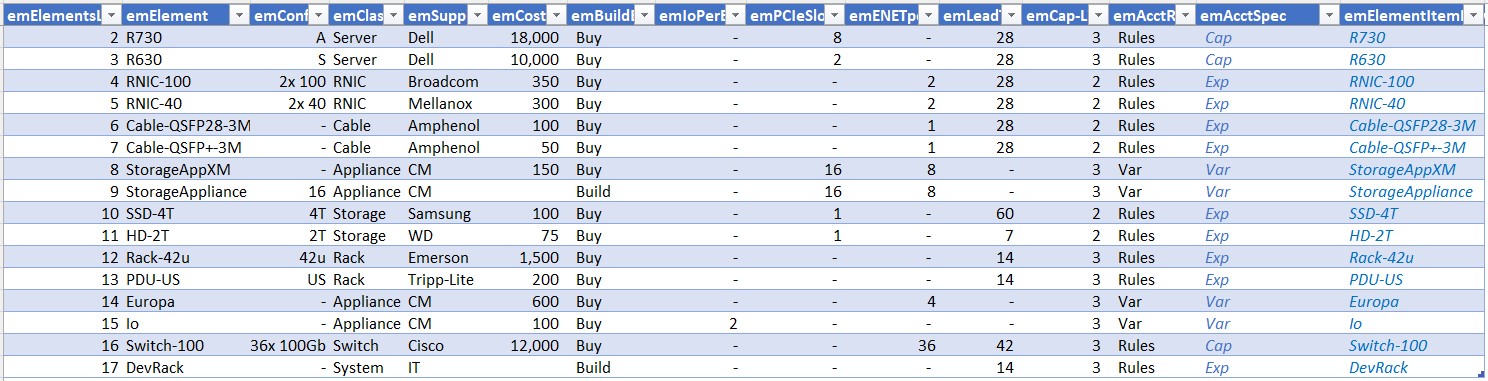The image size is (1488, 381).
Task: Open the emSupplier column filter arrow
Action: click(479, 16)
